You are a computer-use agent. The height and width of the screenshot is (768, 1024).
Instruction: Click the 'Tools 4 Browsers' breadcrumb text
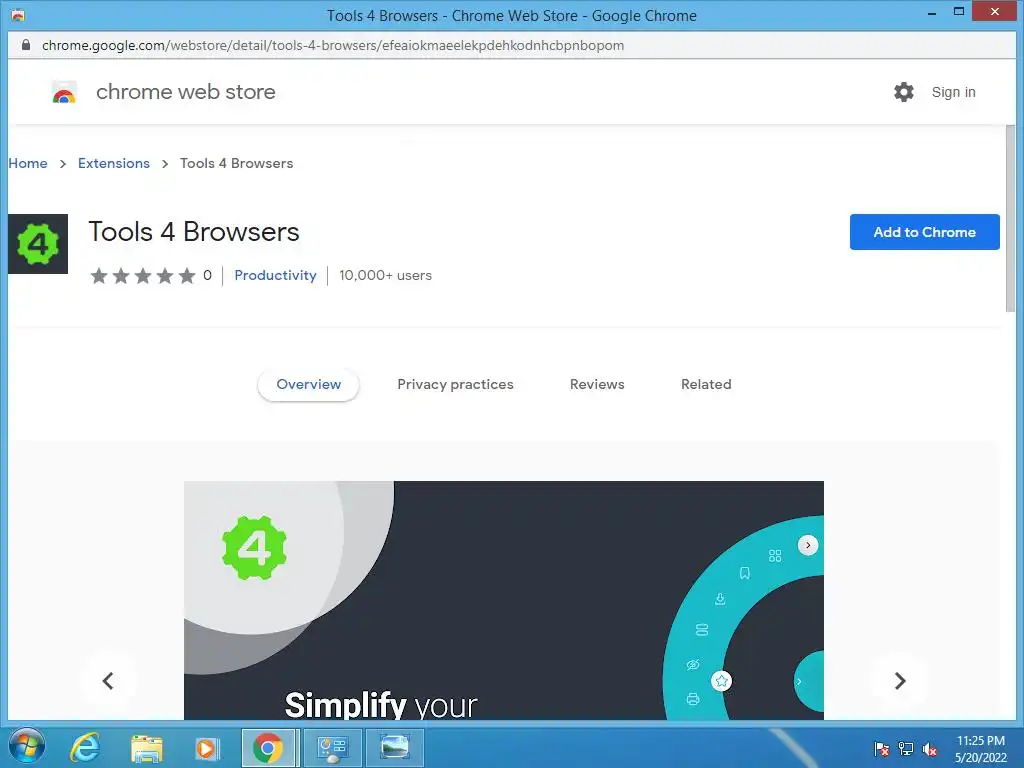tap(236, 163)
